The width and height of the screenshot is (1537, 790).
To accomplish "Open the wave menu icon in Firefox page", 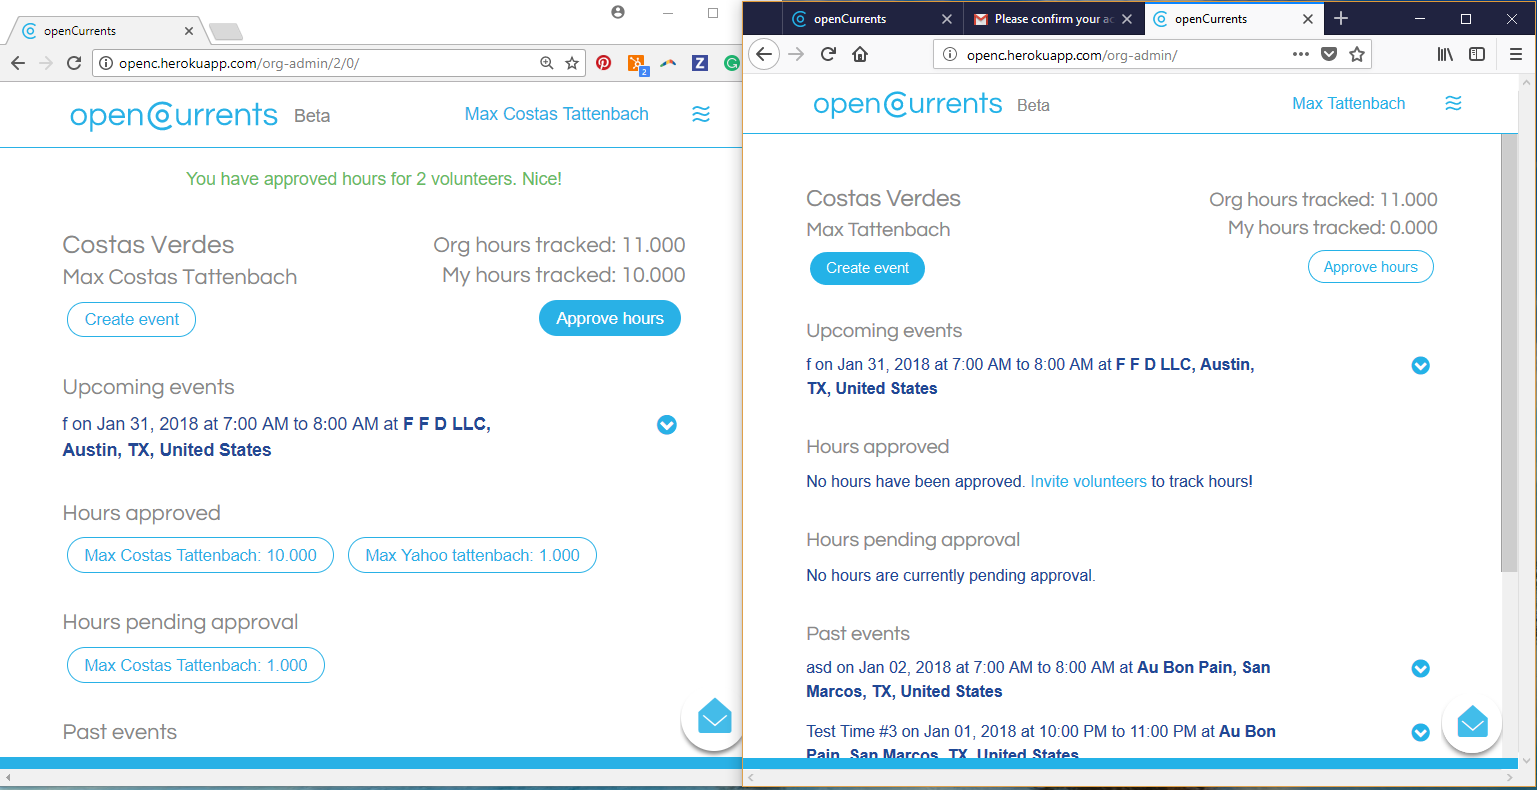I will click(x=1454, y=103).
